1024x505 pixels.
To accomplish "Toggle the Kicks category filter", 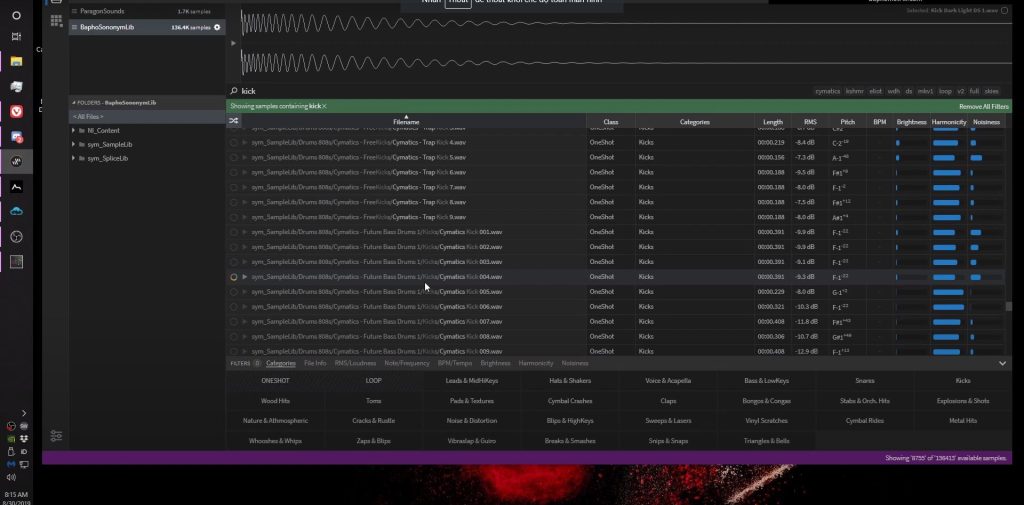I will [x=963, y=380].
